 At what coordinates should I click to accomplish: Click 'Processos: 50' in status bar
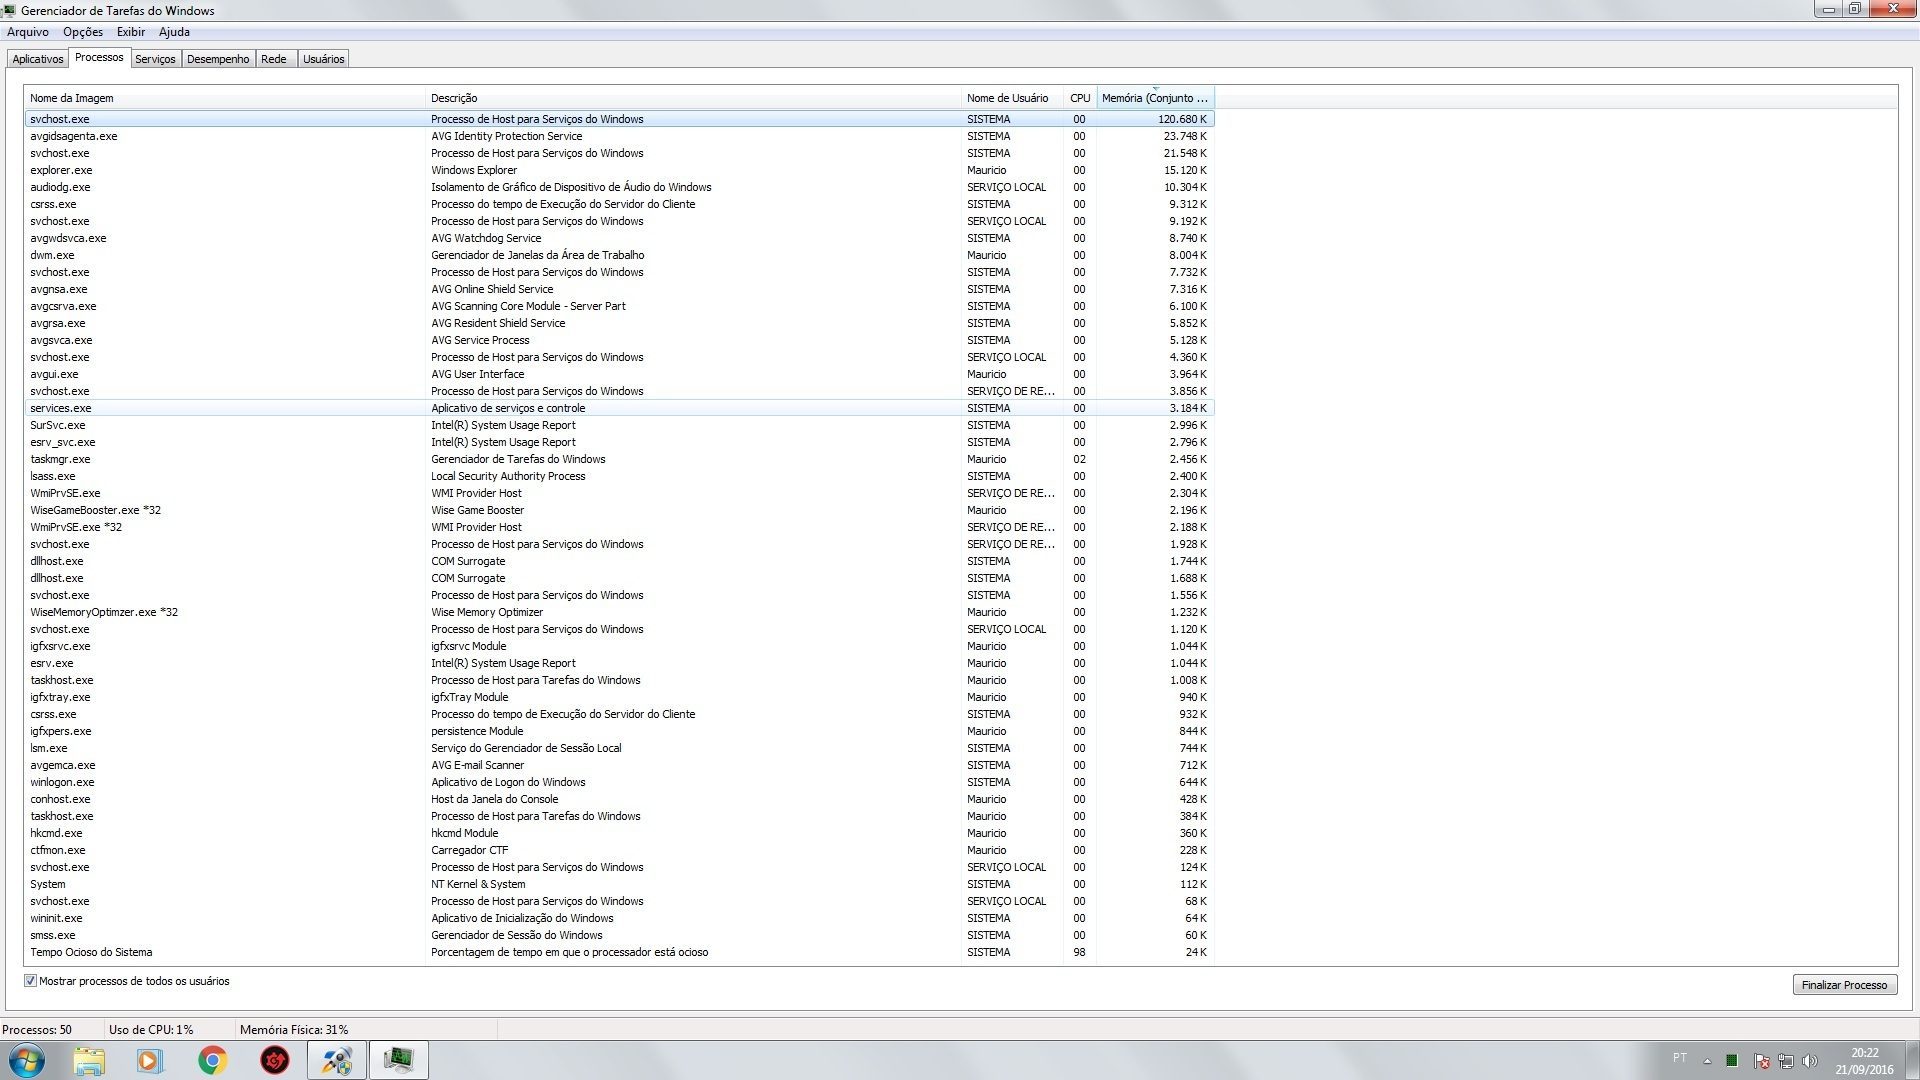(37, 1029)
